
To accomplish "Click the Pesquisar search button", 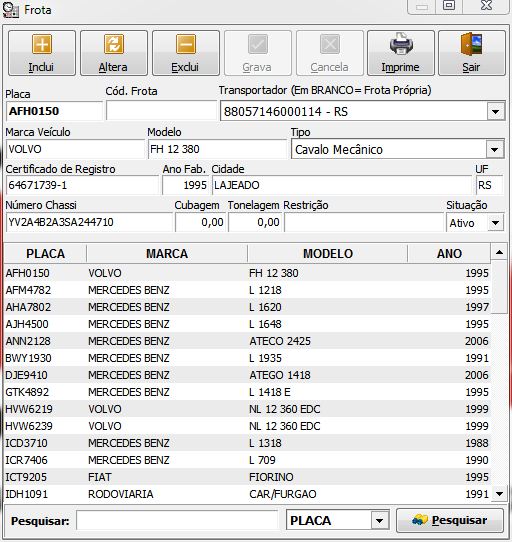I will coord(450,520).
